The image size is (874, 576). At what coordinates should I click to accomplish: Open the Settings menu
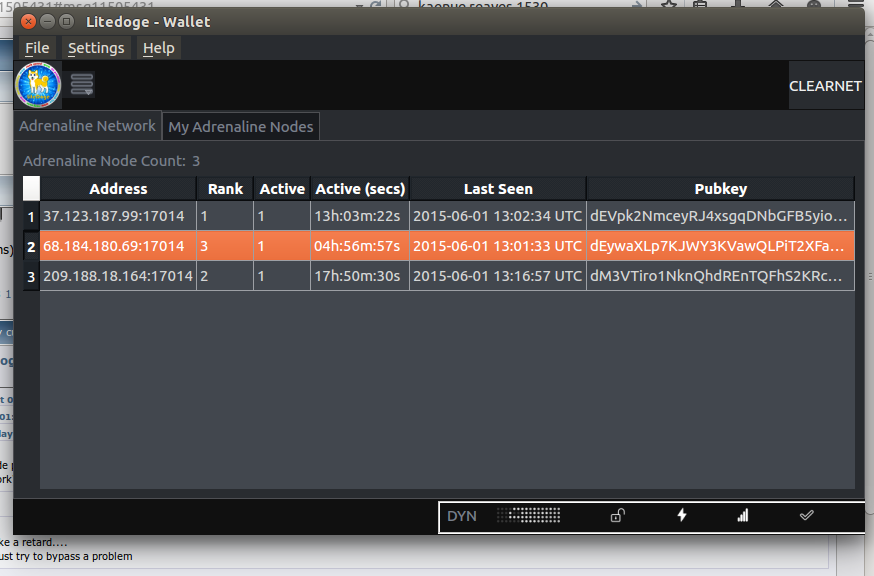tap(96, 48)
